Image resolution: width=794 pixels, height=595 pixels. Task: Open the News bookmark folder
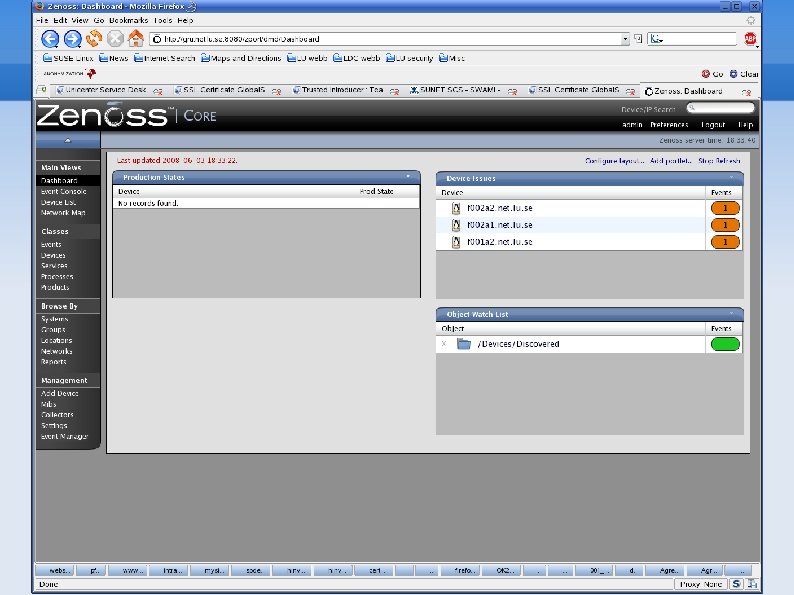(x=113, y=58)
